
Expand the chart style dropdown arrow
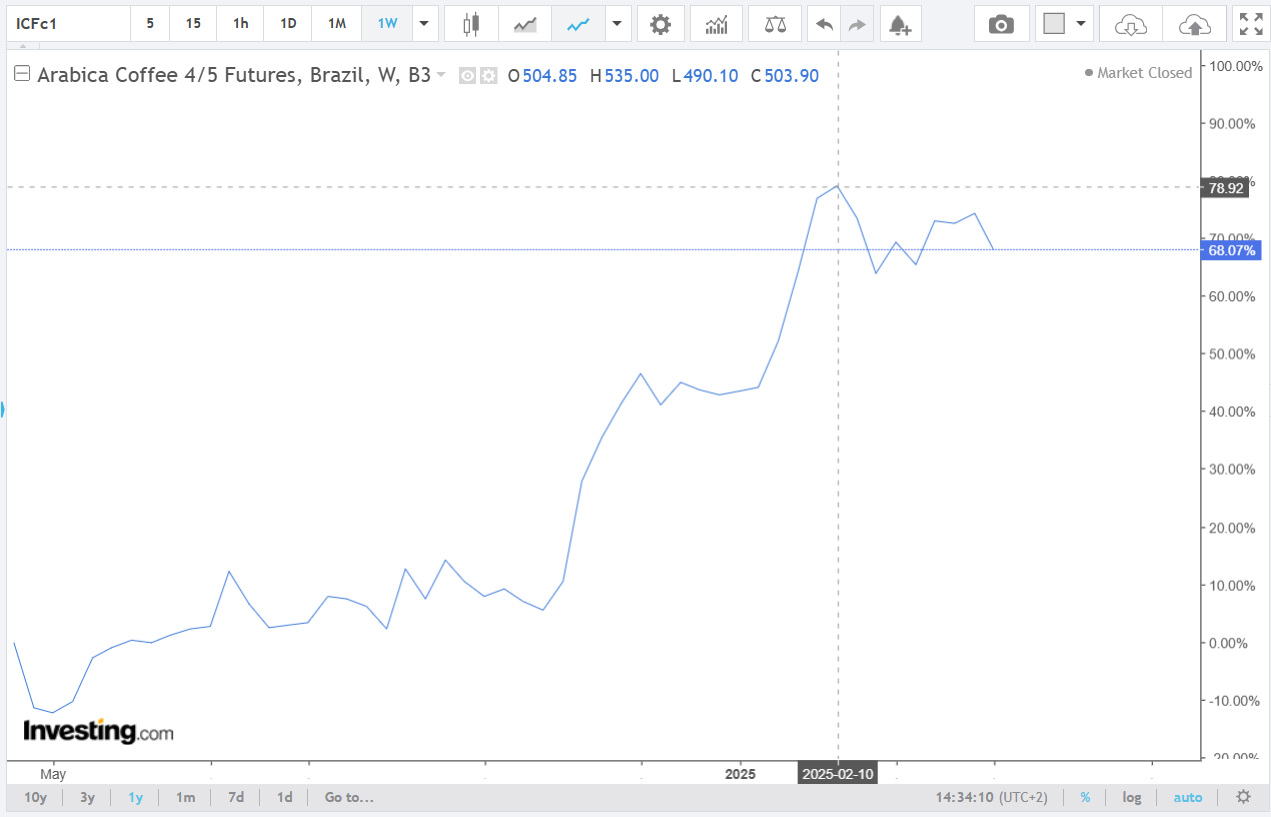617,24
